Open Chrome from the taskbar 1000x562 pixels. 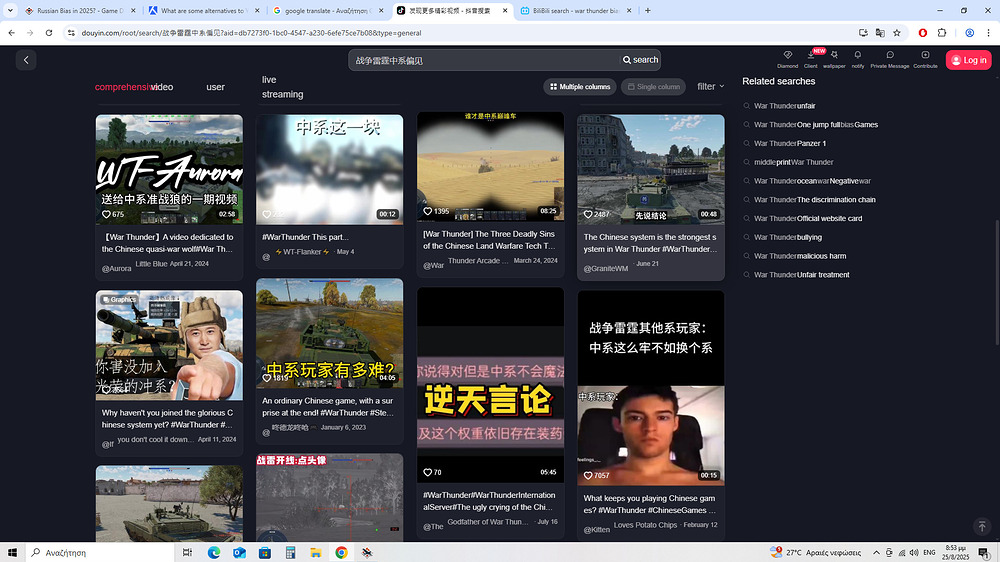point(341,552)
